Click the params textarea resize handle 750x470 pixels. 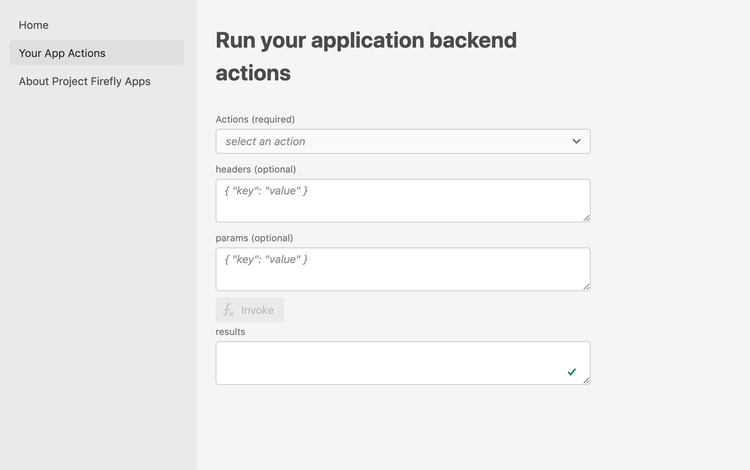click(x=586, y=287)
